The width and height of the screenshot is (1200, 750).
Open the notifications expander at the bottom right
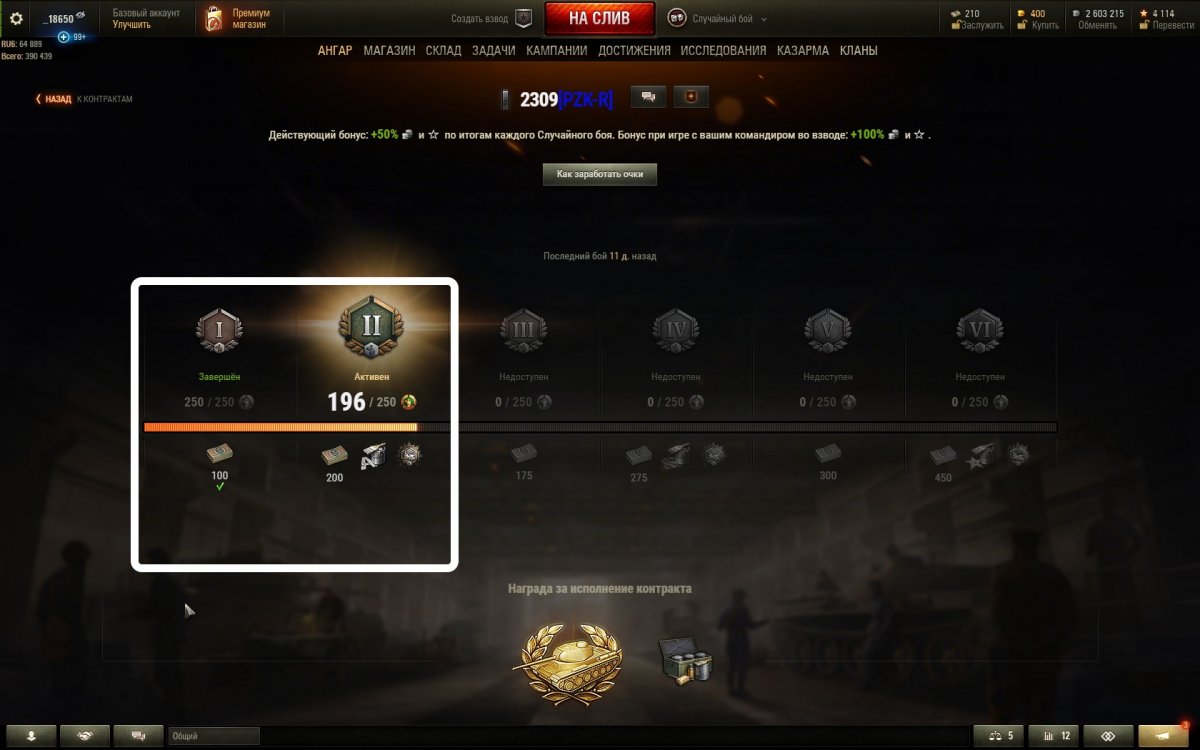(x=1163, y=735)
